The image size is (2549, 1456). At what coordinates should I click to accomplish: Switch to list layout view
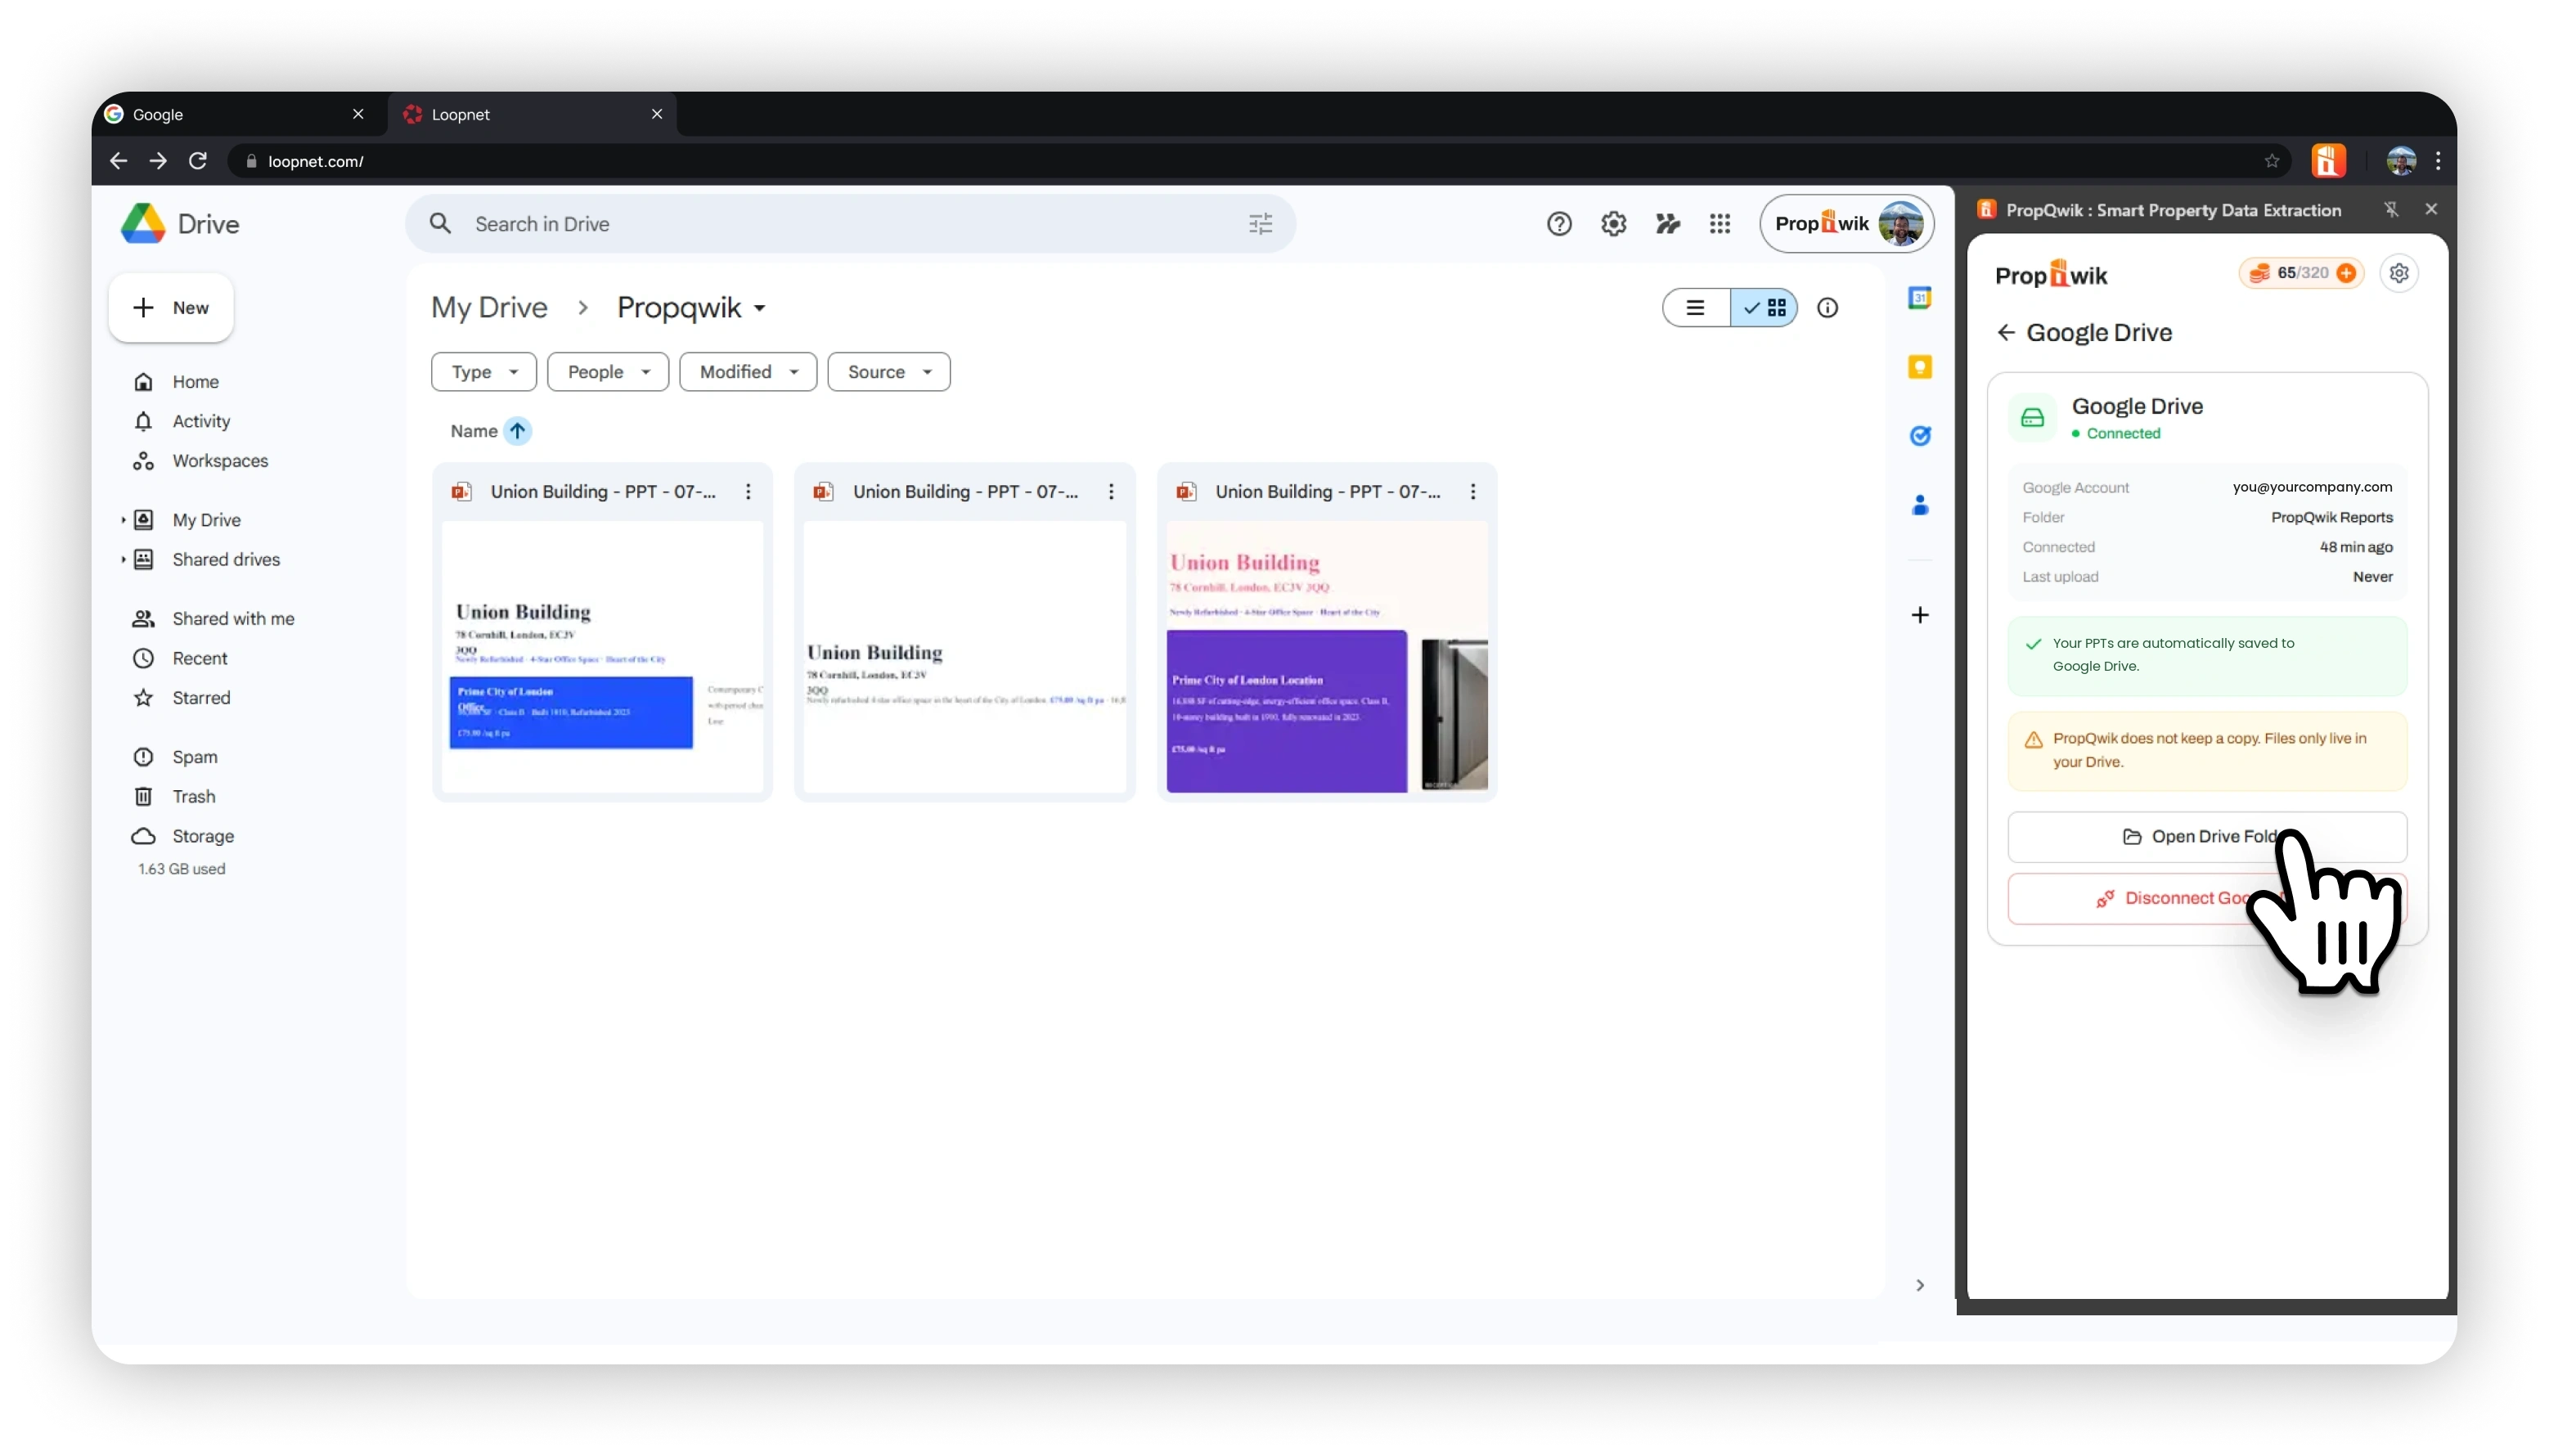pyautogui.click(x=1695, y=308)
